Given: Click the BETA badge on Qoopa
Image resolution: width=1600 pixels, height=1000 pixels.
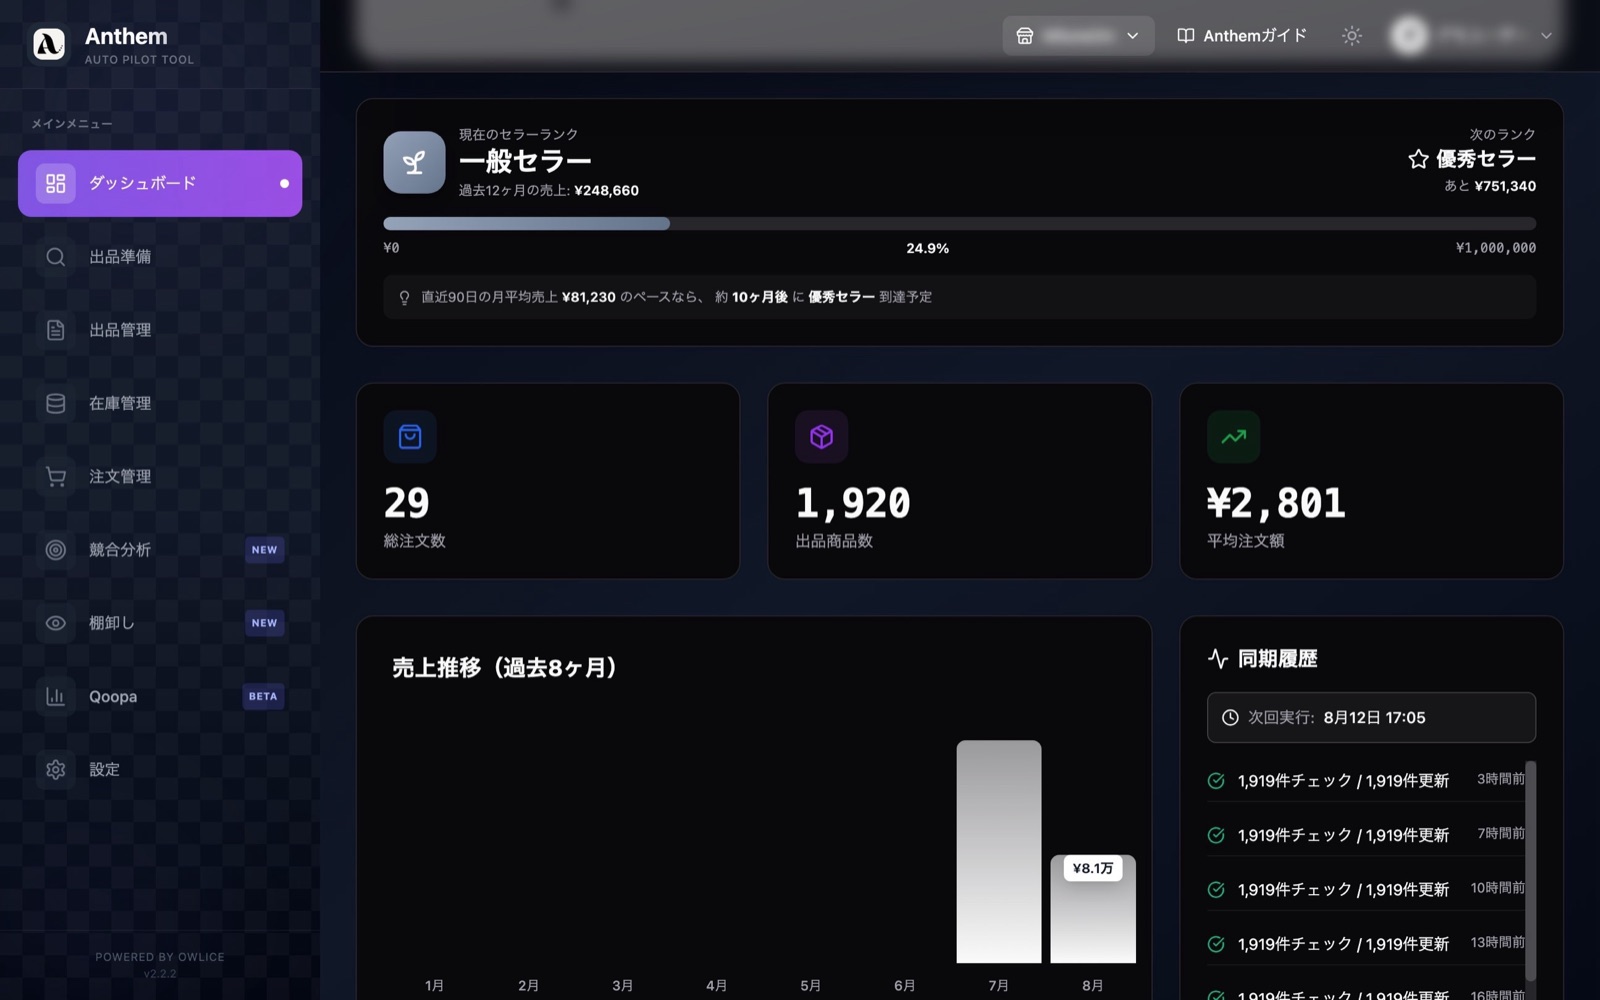Looking at the screenshot, I should point(264,696).
